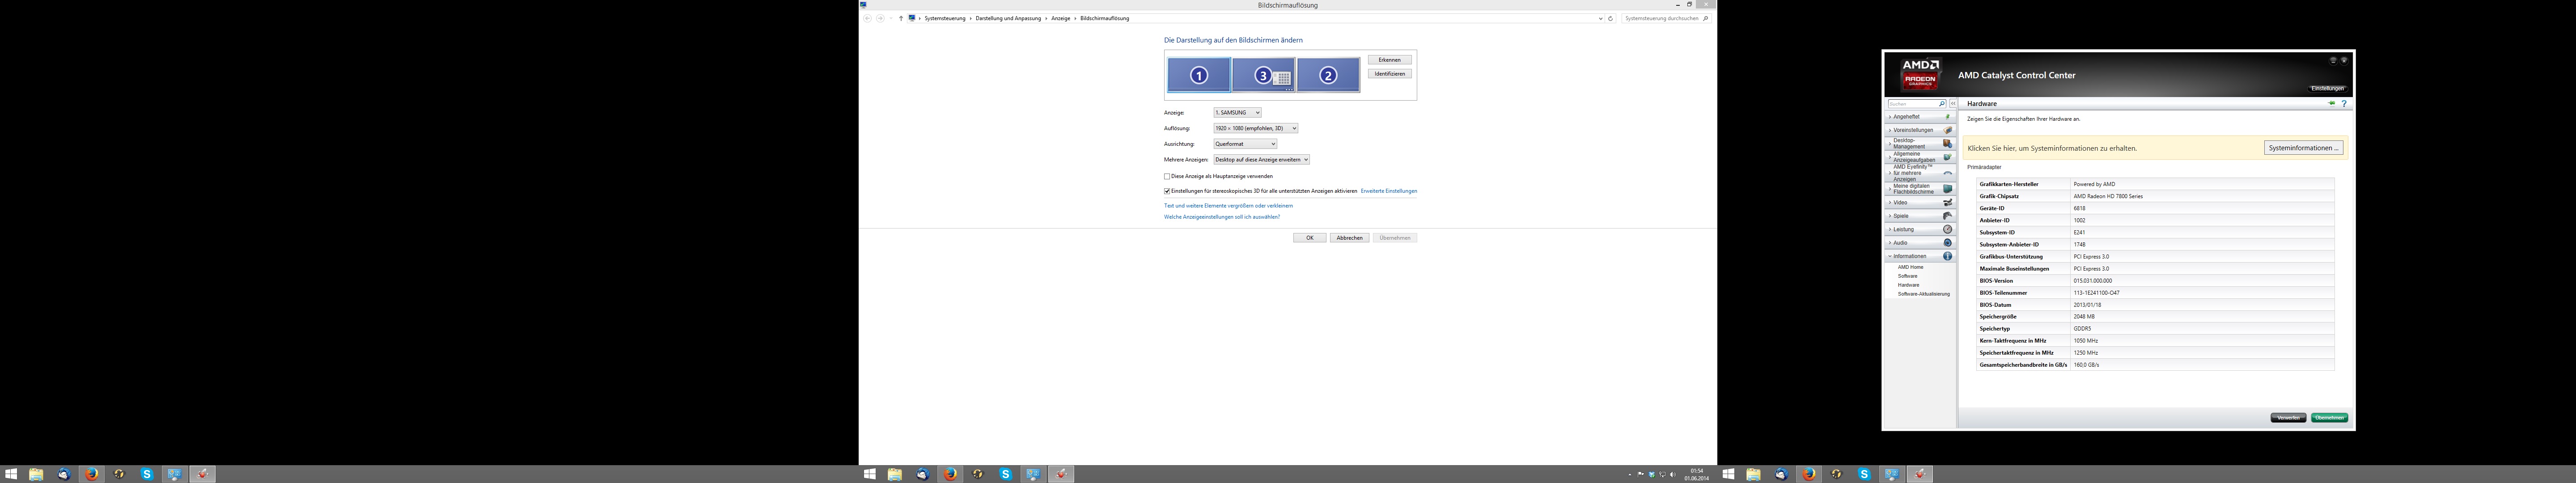Open the Auflösung dropdown
The height and width of the screenshot is (483, 2576).
click(x=1255, y=128)
